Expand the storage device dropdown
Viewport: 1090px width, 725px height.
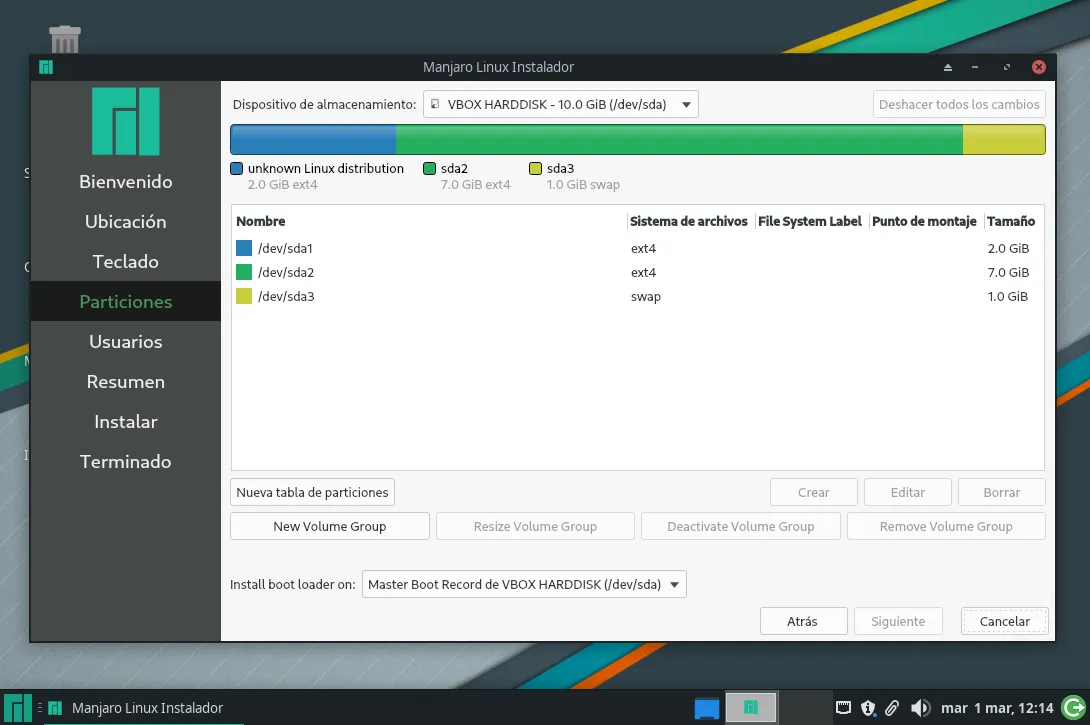(x=560, y=104)
